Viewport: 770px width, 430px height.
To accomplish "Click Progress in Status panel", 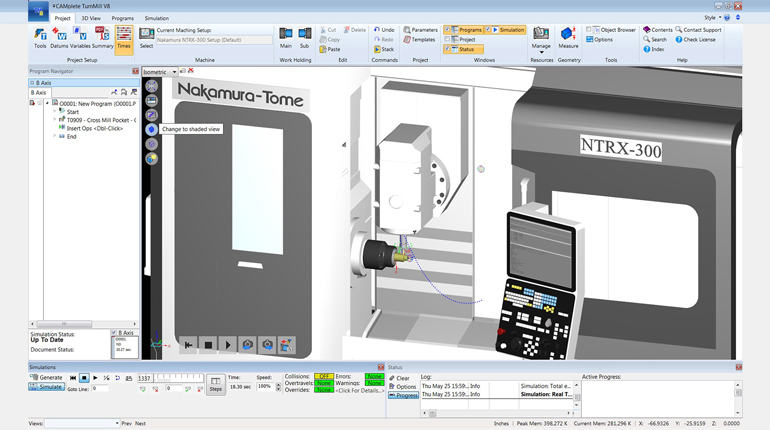I will pyautogui.click(x=403, y=395).
